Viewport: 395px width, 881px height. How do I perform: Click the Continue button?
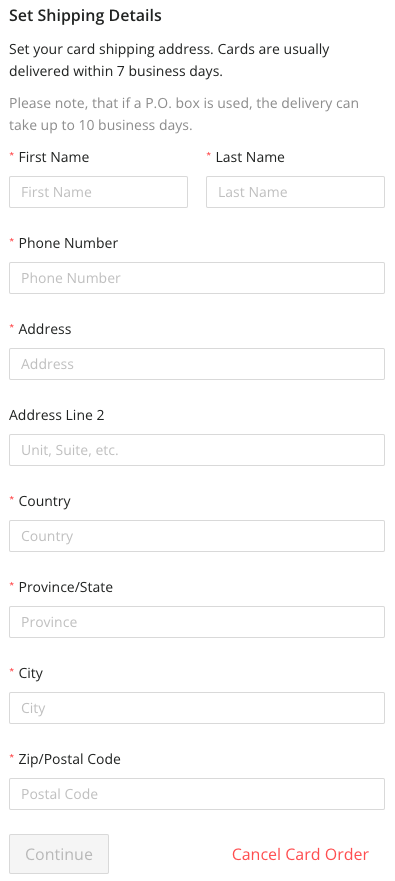coord(59,854)
